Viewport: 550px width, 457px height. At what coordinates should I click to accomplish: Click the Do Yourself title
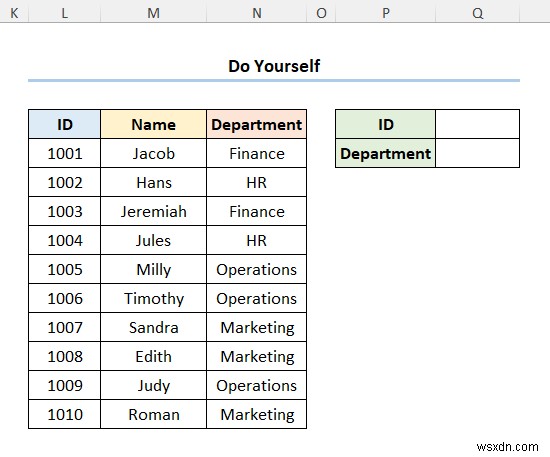click(x=274, y=66)
